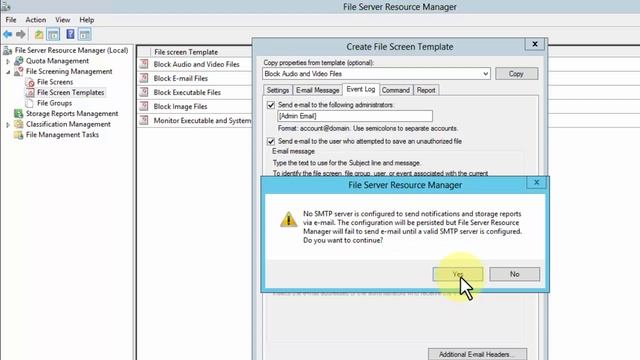Select Block Audio and Video Files list text

196,64
